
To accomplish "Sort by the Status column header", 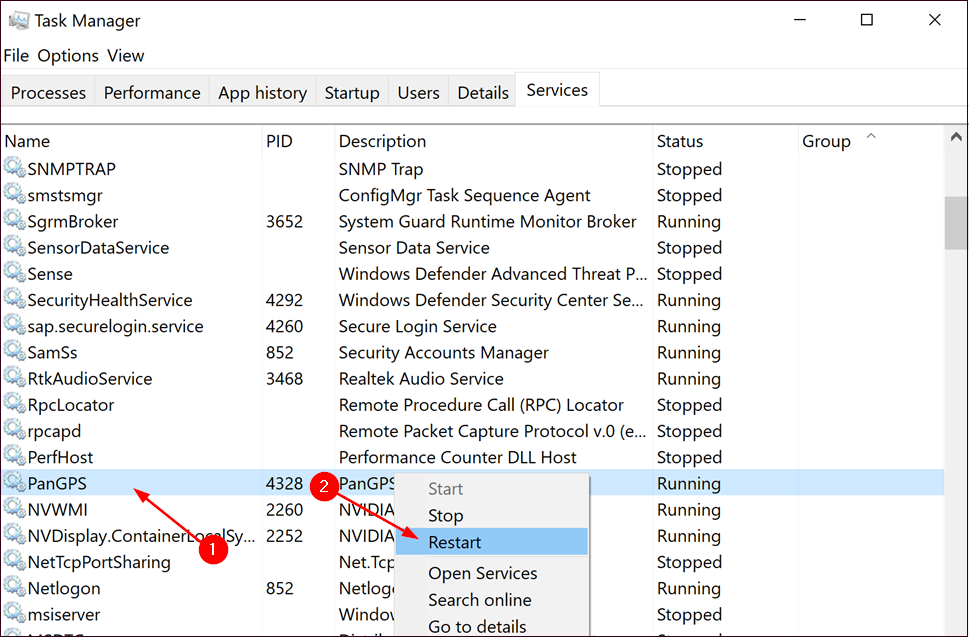I will click(726, 141).
